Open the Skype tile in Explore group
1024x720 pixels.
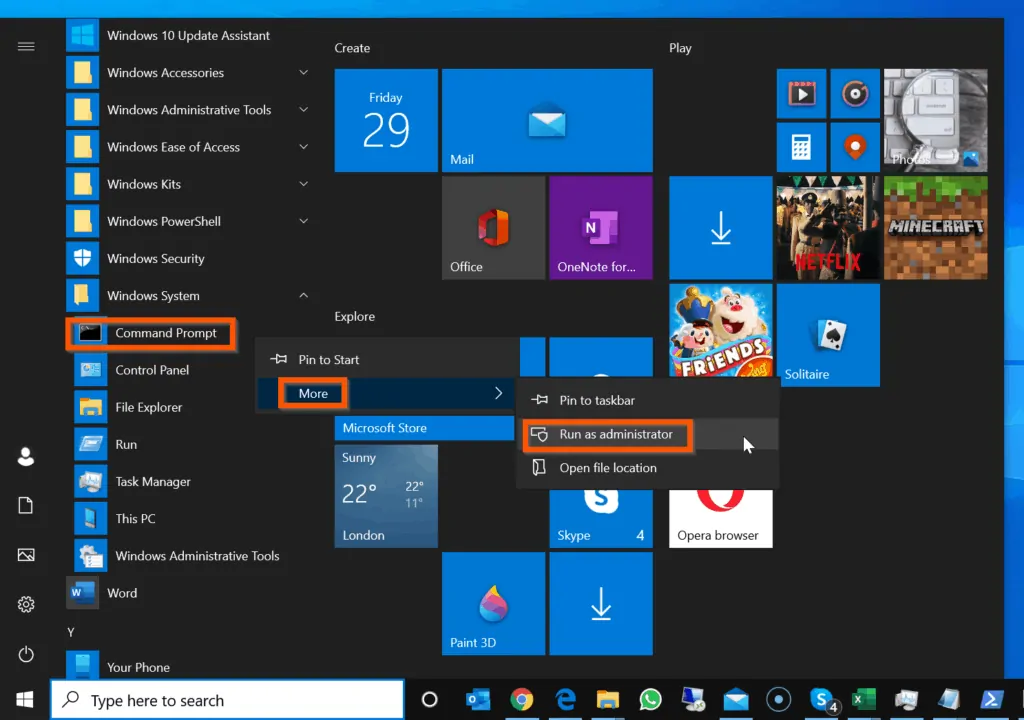[601, 518]
